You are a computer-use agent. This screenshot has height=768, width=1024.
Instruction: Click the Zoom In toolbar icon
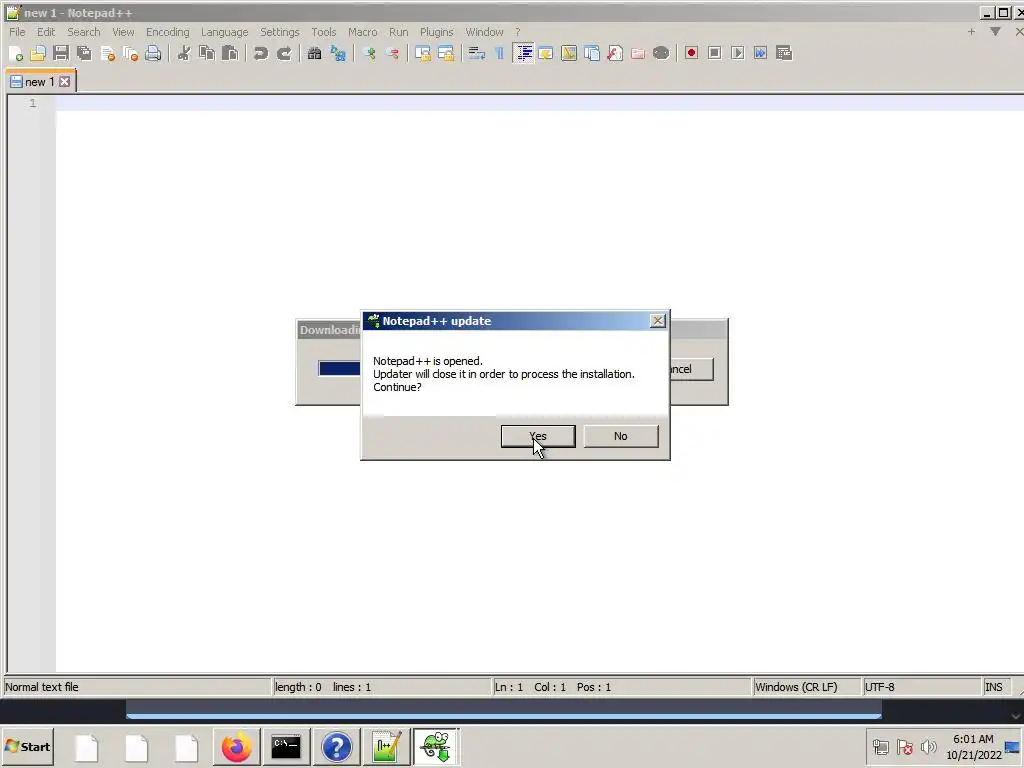[x=369, y=54]
